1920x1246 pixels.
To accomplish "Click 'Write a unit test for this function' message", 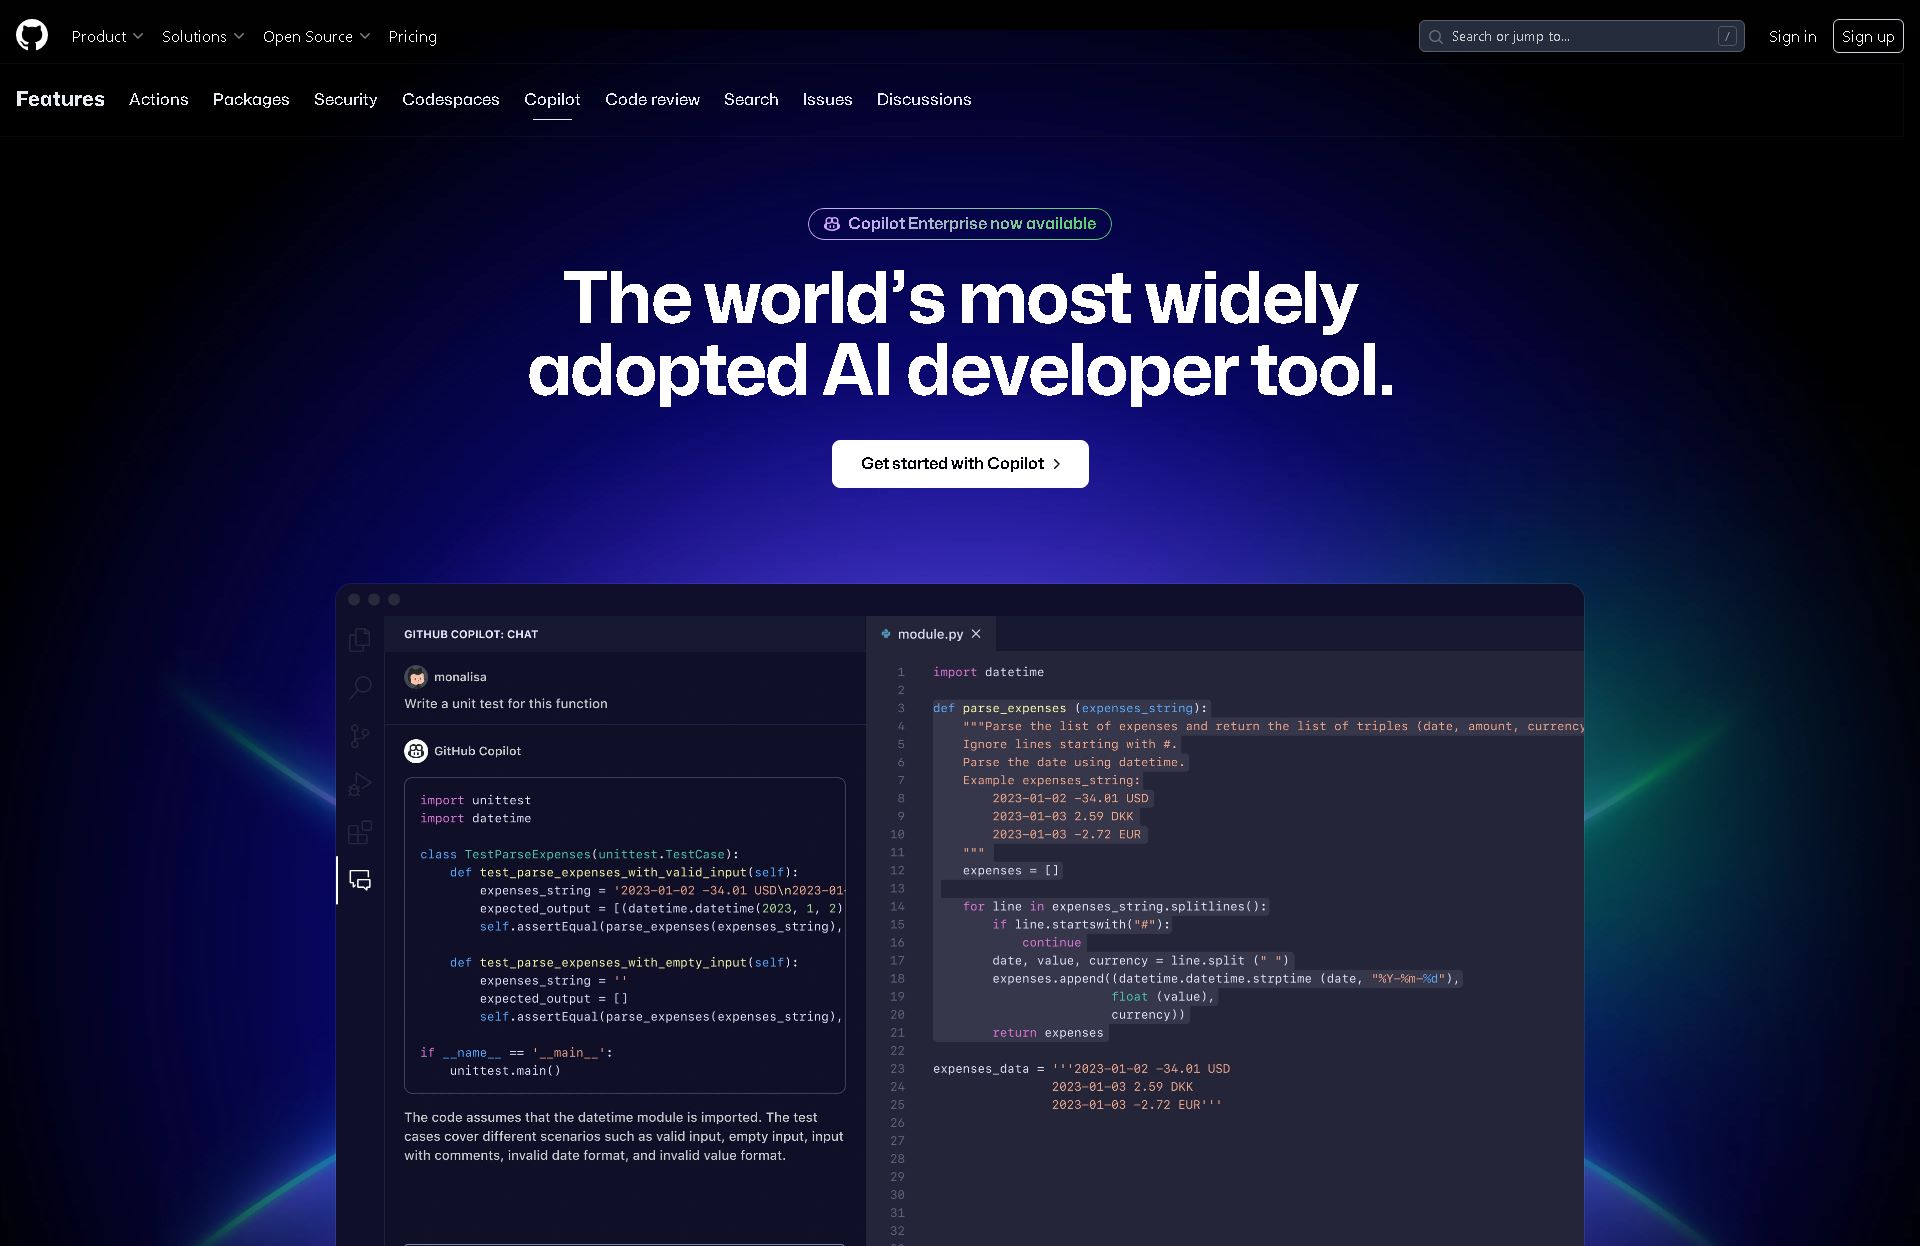I will pos(506,704).
